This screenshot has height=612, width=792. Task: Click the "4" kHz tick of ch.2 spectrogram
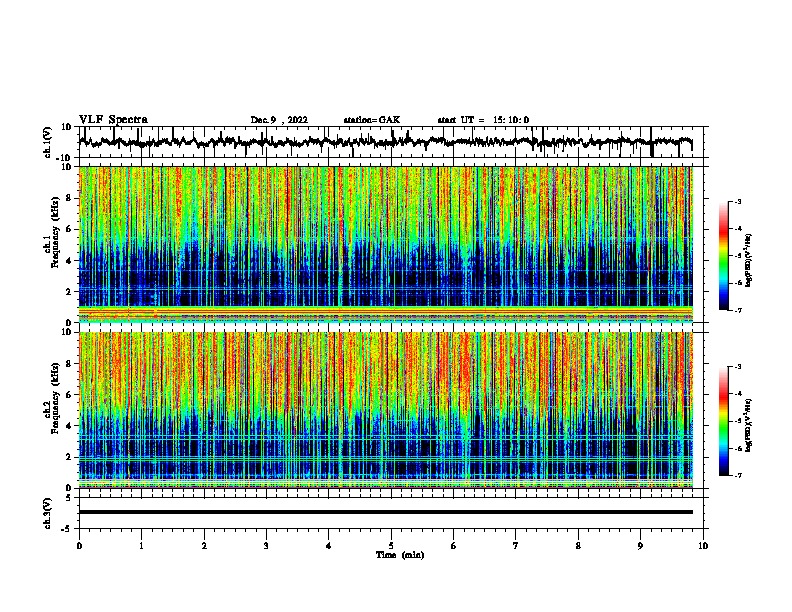coord(70,426)
